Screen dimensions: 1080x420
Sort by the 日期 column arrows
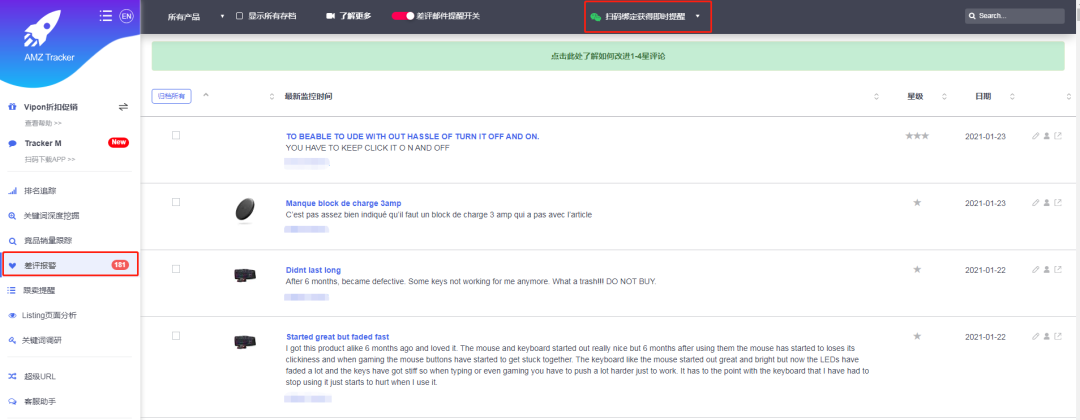click(1012, 96)
